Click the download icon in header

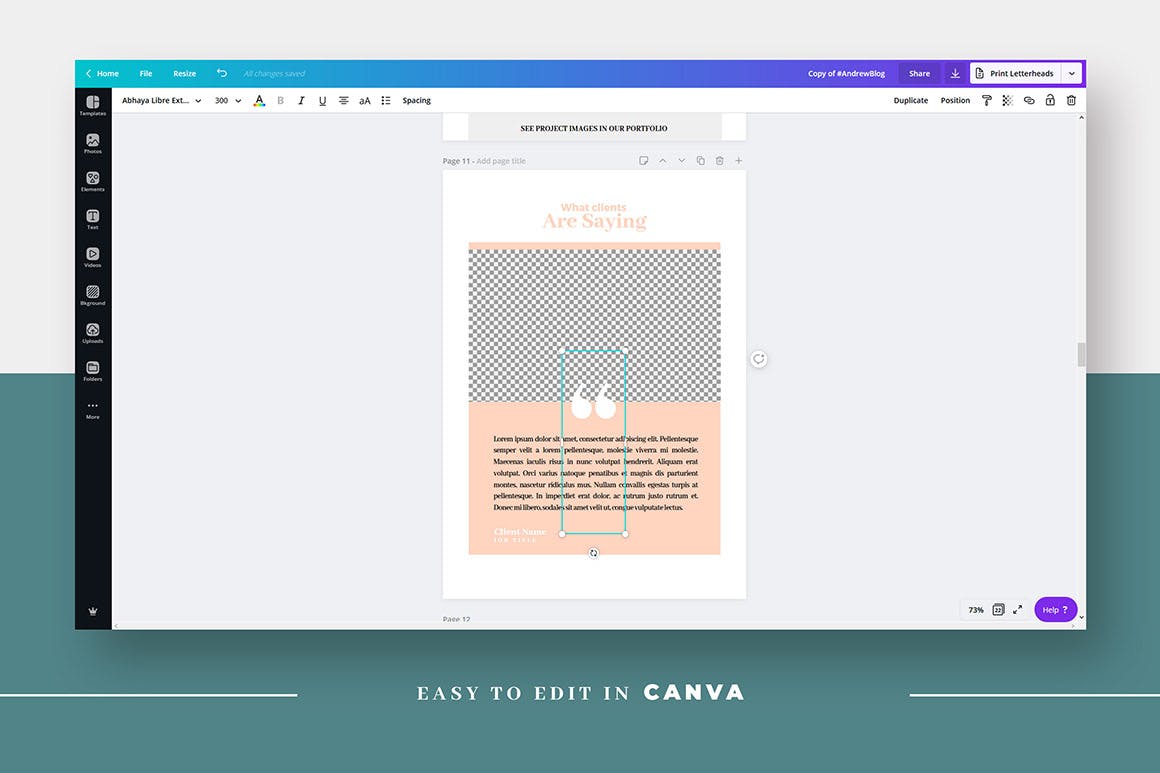click(x=955, y=73)
